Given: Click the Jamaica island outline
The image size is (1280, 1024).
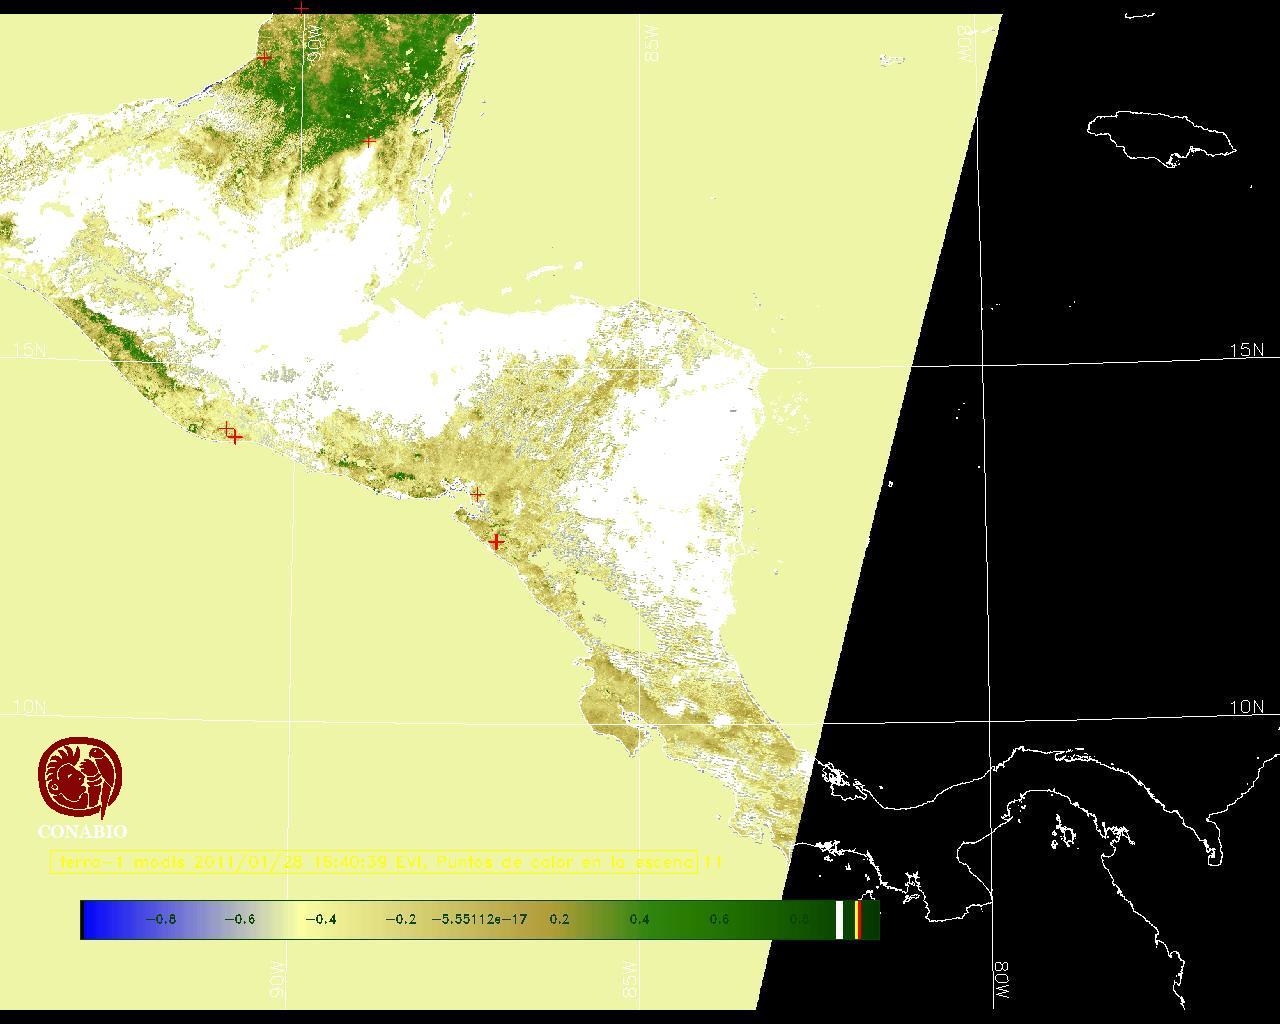Looking at the screenshot, I should tap(1160, 136).
